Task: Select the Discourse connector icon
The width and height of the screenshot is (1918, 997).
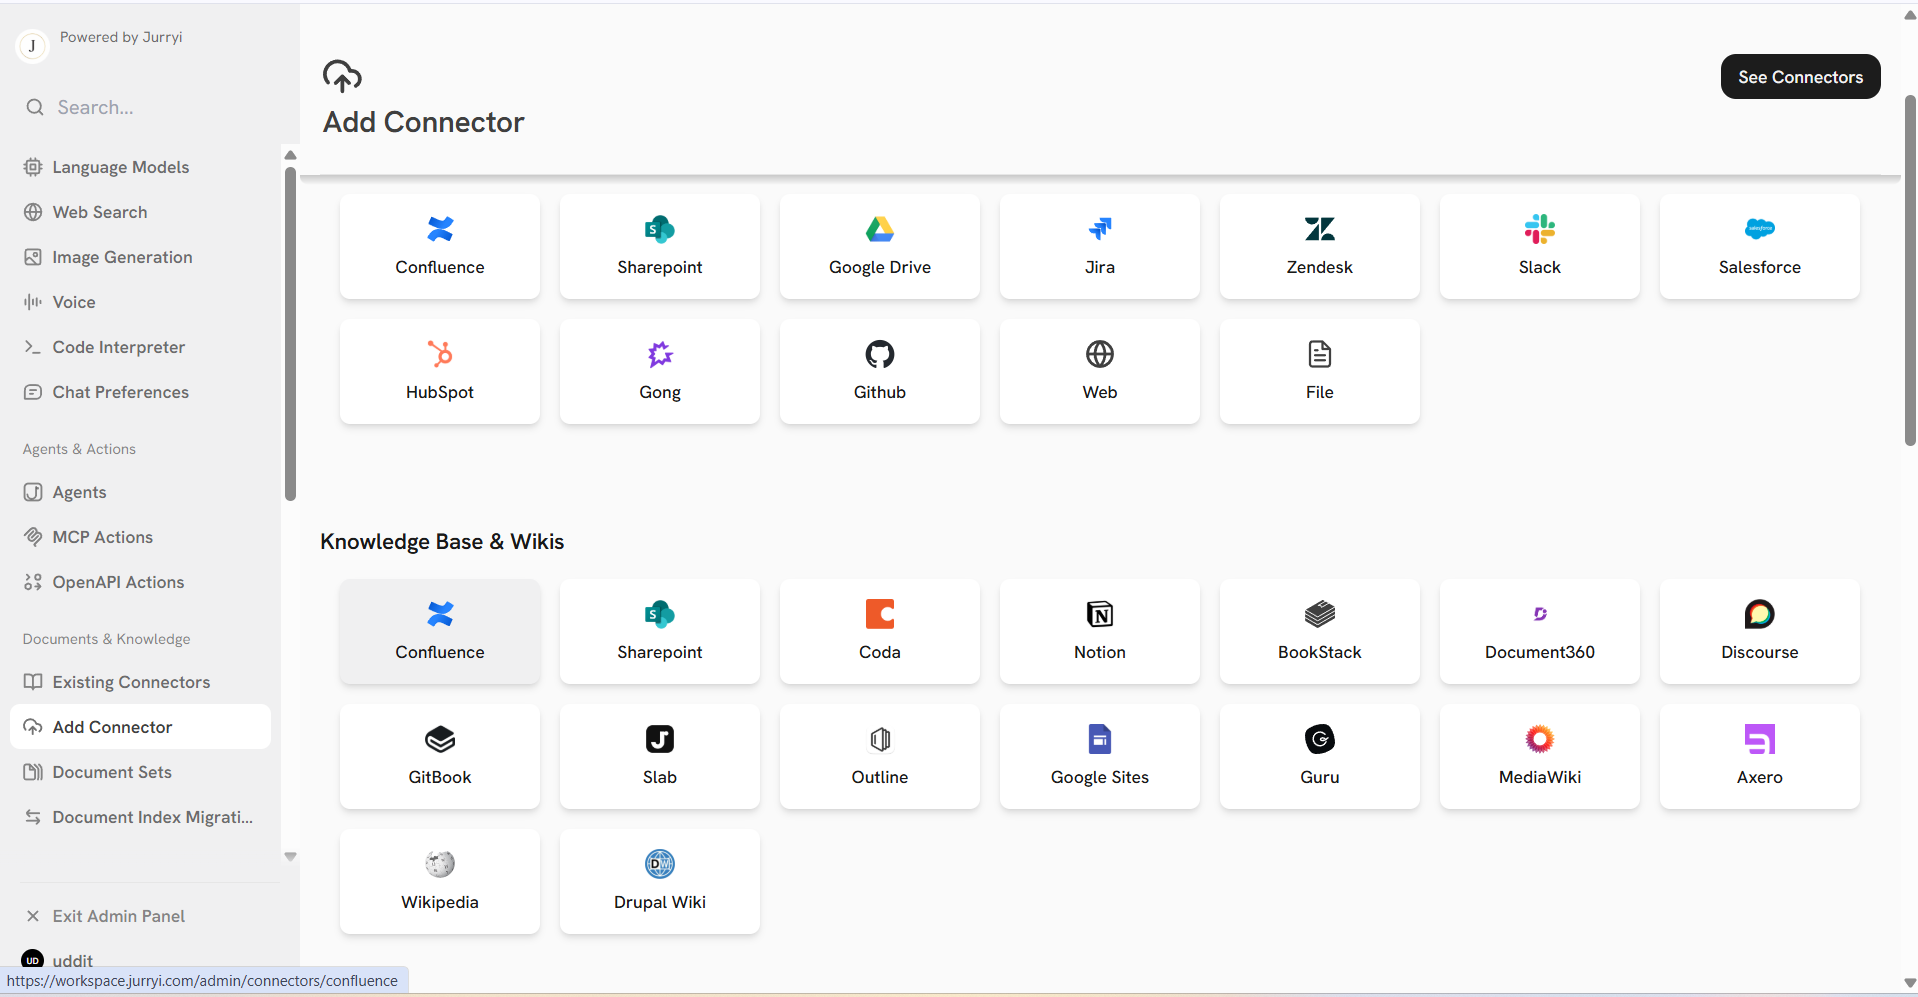Action: 1760,614
